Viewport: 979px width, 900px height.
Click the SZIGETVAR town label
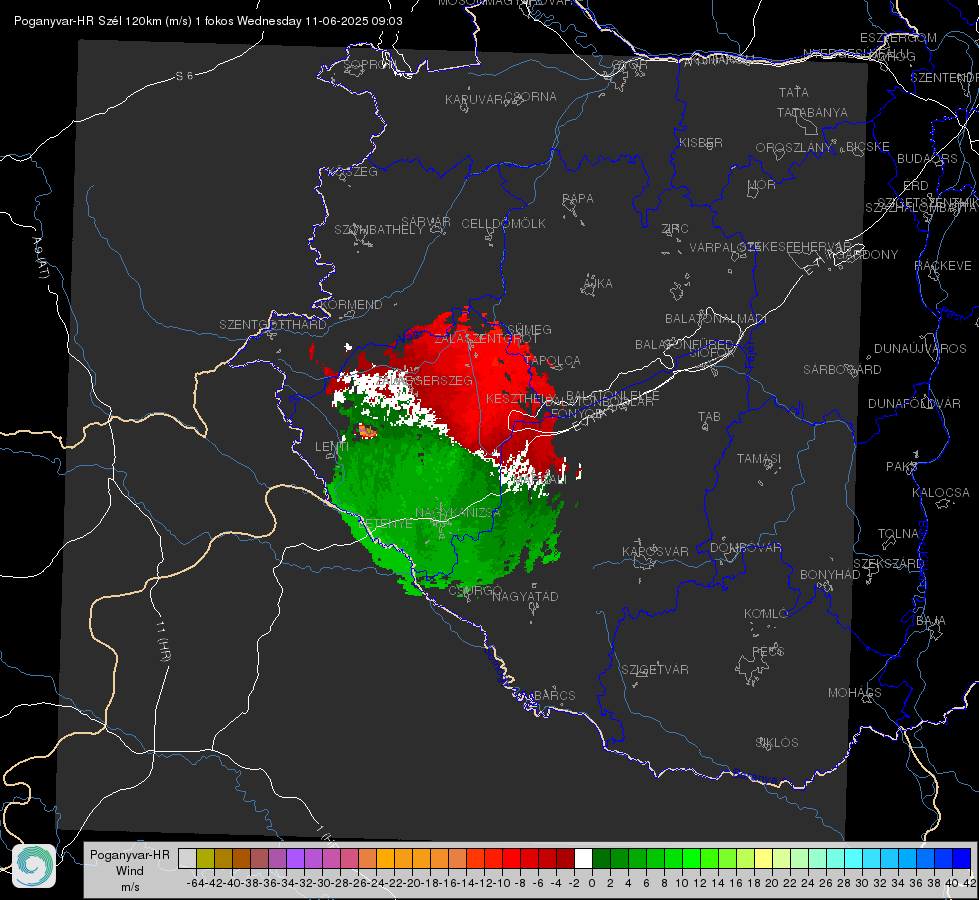pyautogui.click(x=655, y=670)
